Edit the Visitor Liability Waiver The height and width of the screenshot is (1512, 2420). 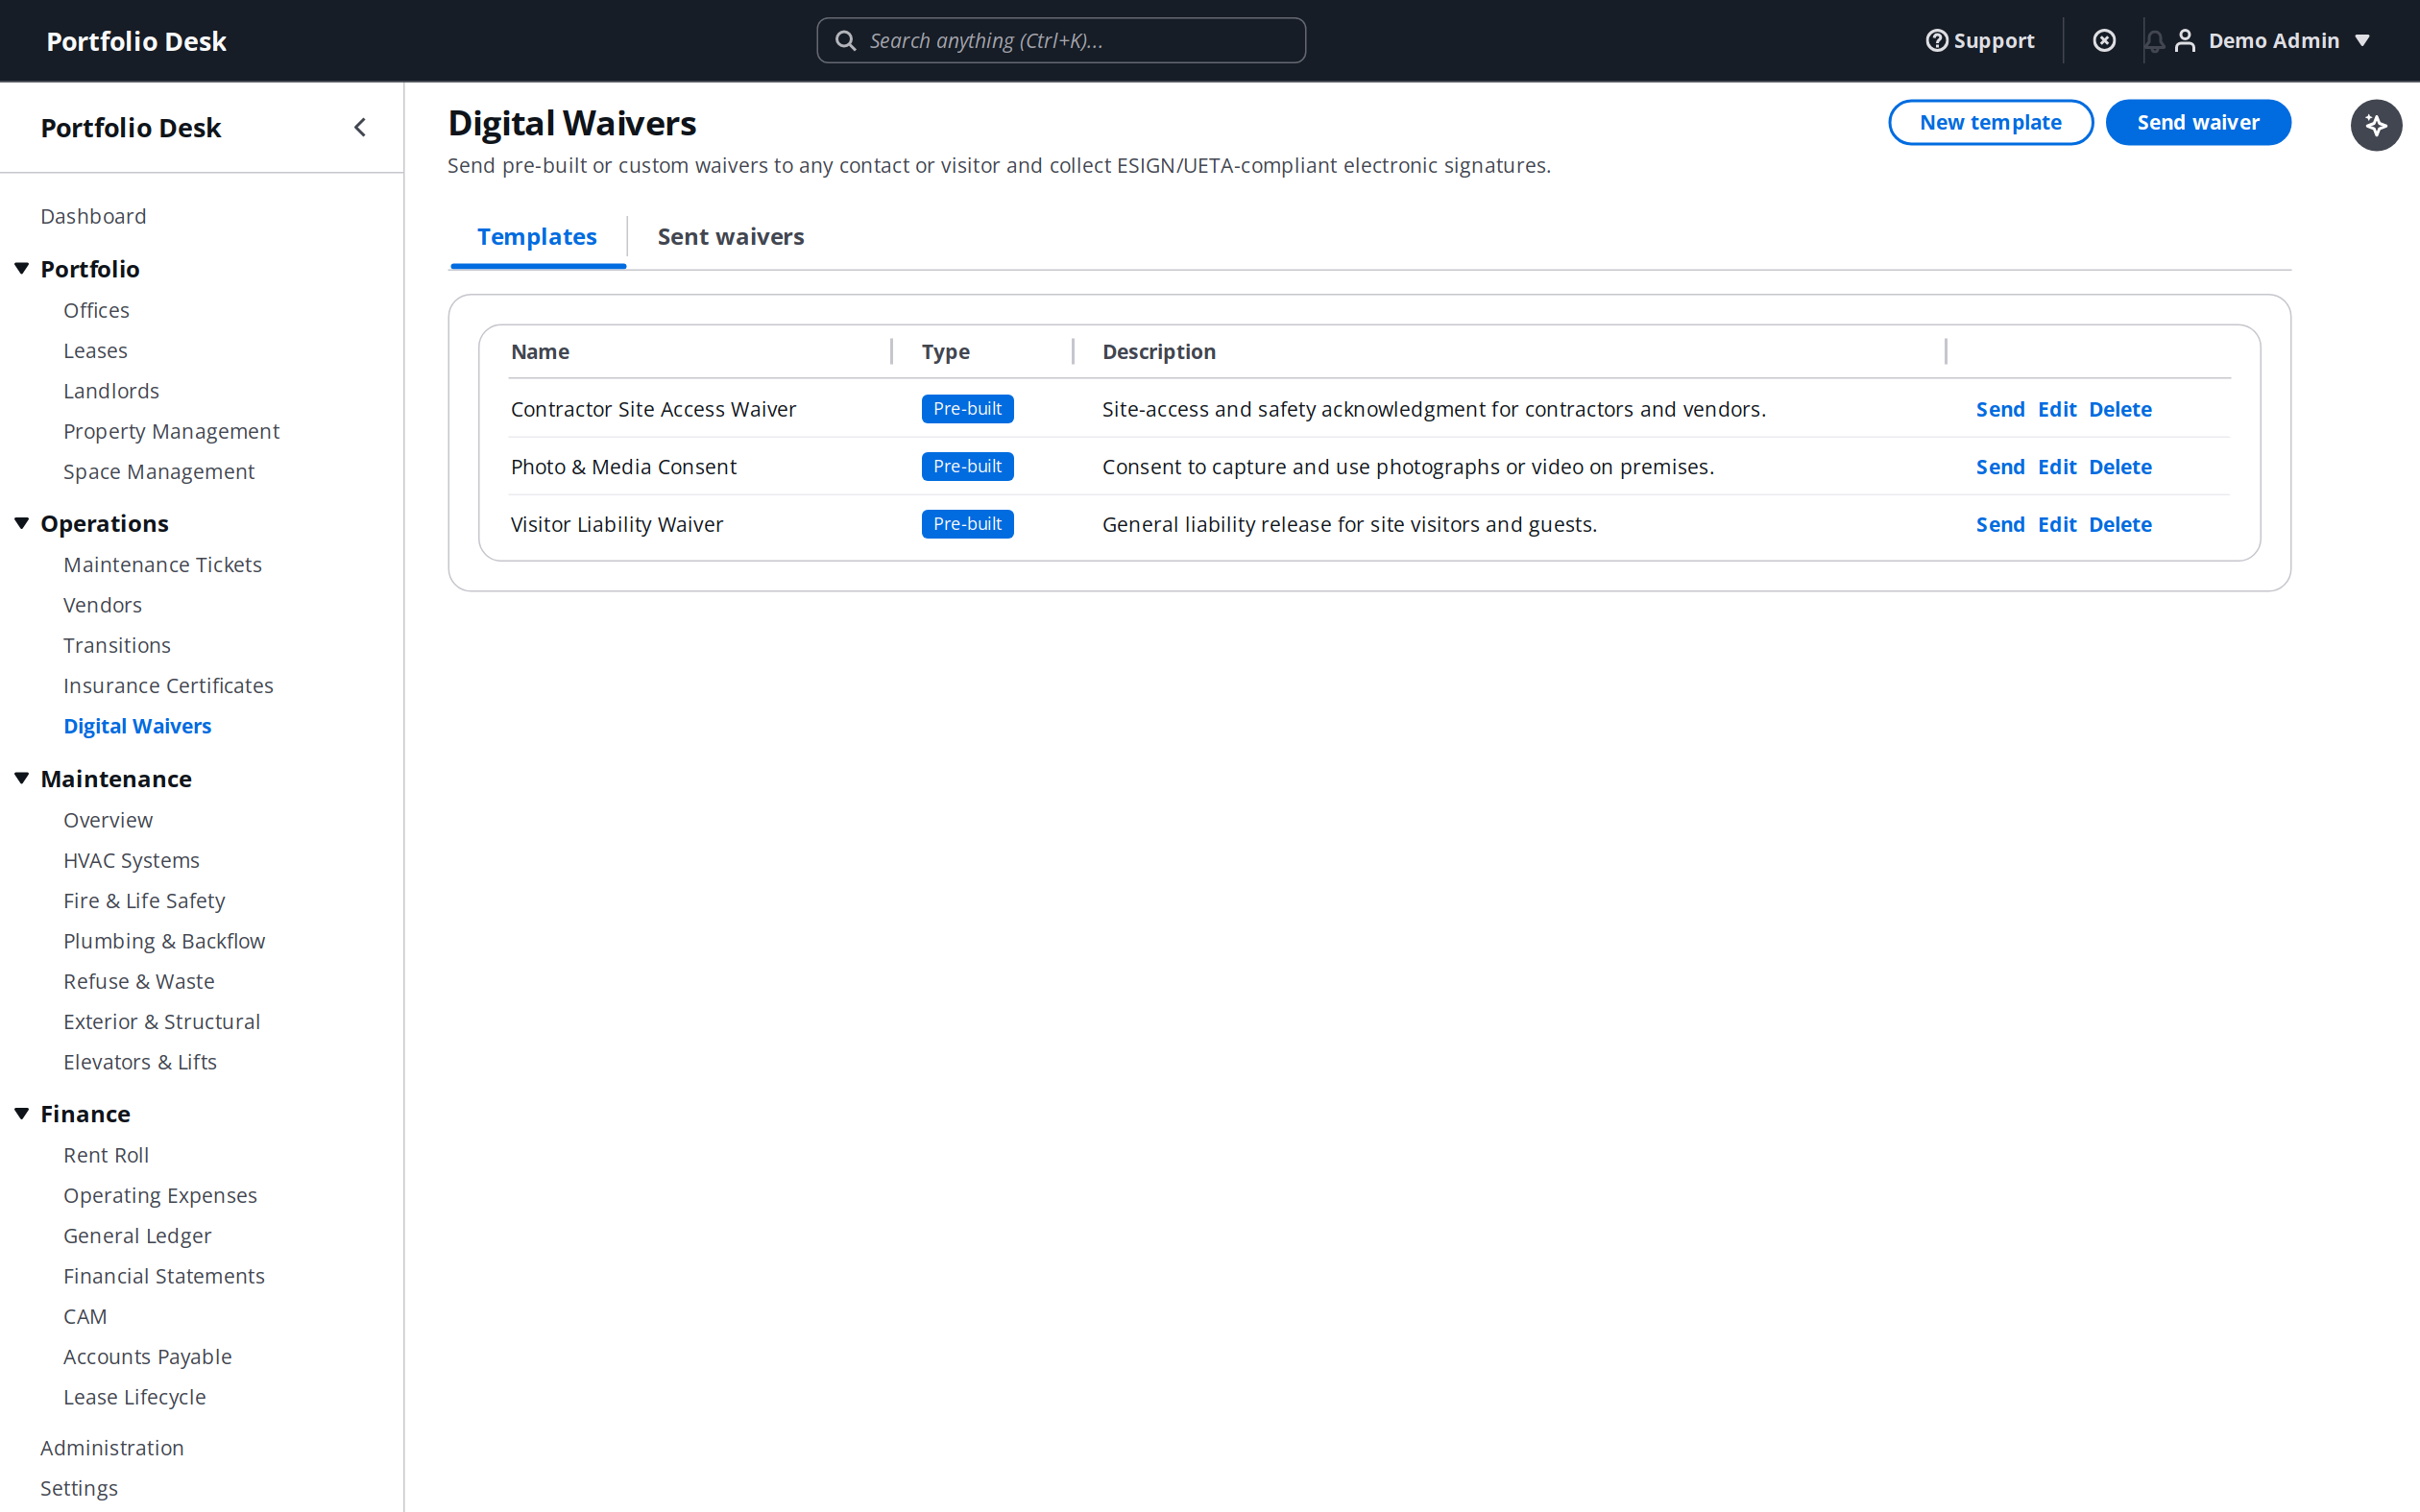(x=2057, y=524)
